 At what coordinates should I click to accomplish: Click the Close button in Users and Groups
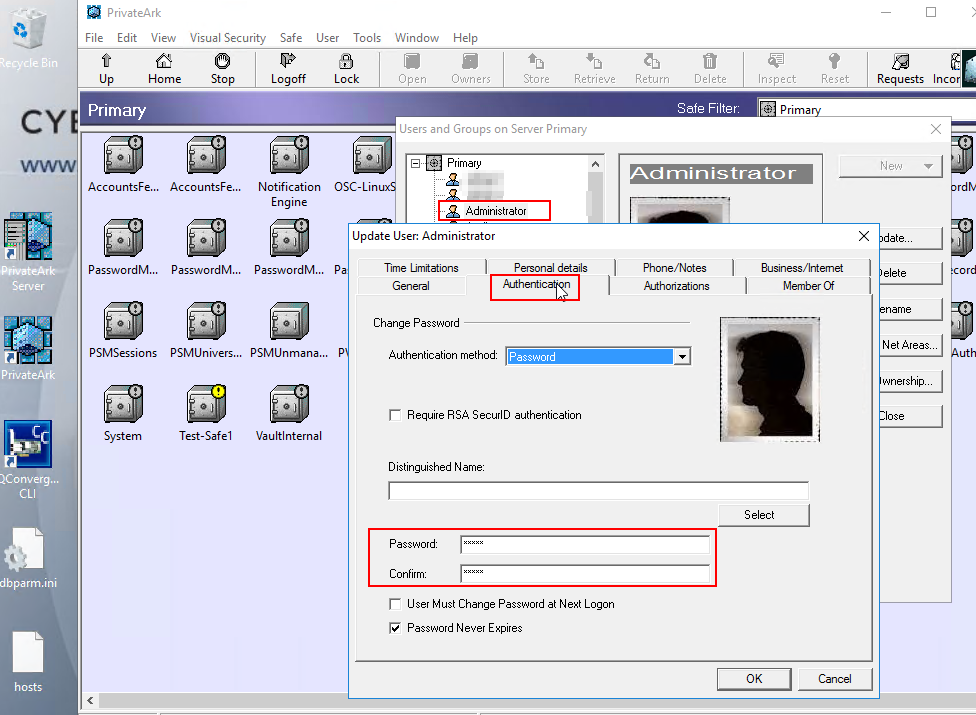coord(909,416)
